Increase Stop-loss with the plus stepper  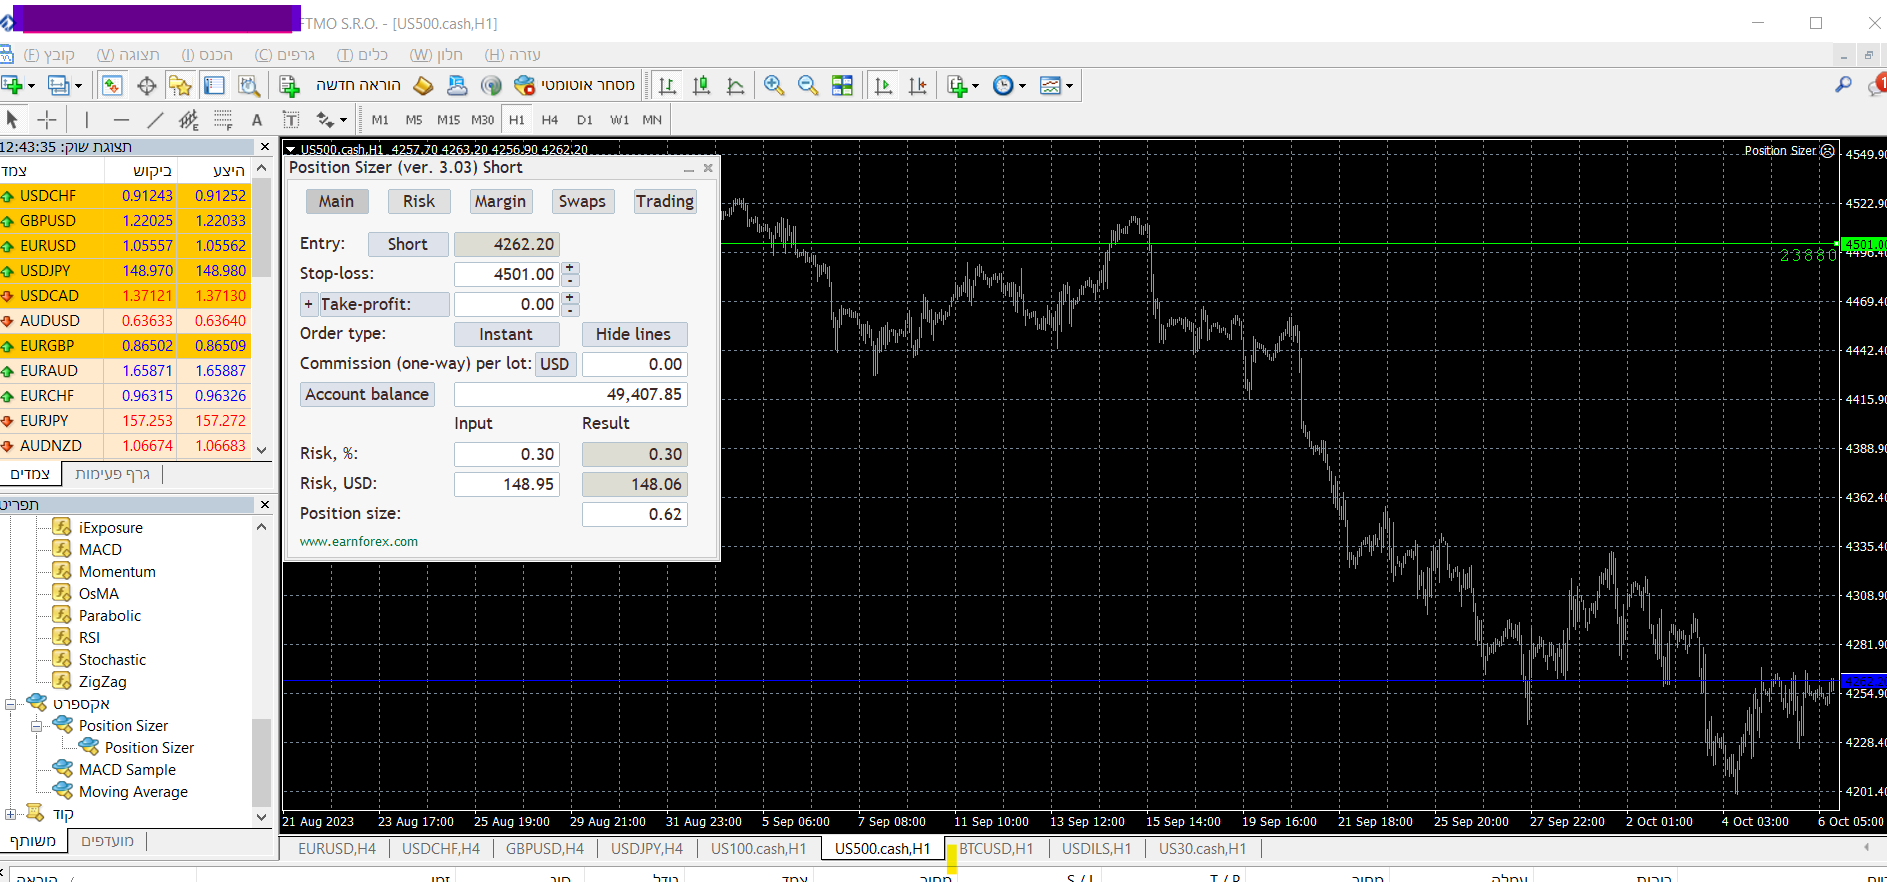570,268
